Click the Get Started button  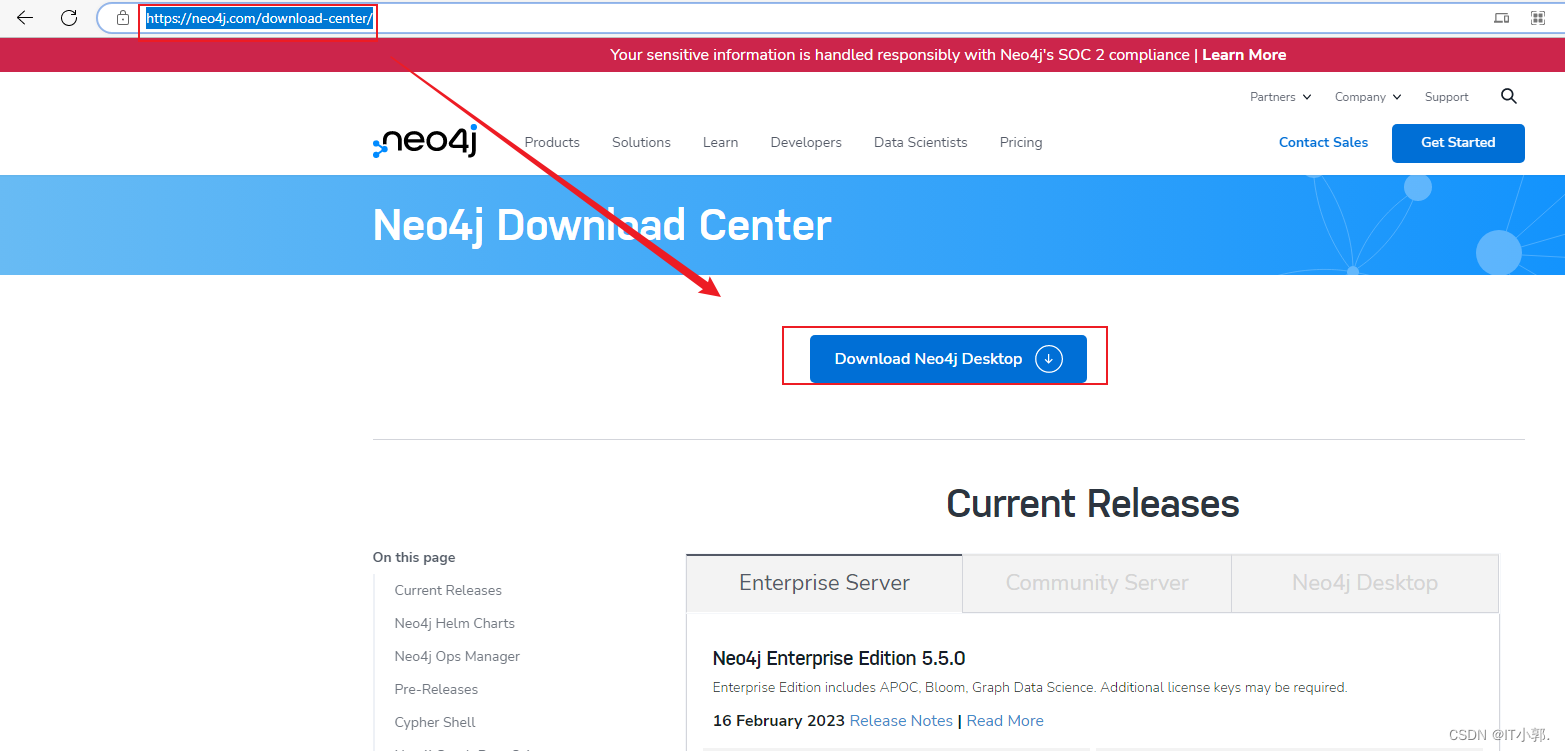pyautogui.click(x=1458, y=143)
